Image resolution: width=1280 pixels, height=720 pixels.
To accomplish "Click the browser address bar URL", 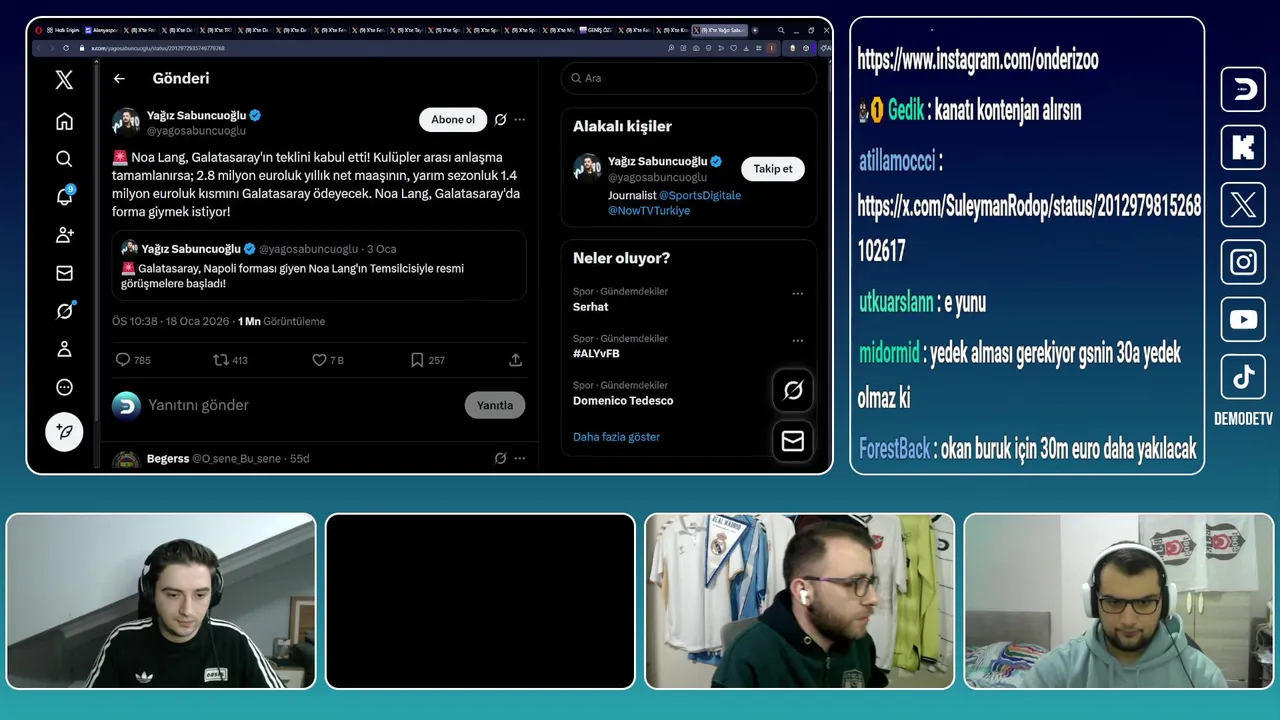I will pyautogui.click(x=158, y=47).
